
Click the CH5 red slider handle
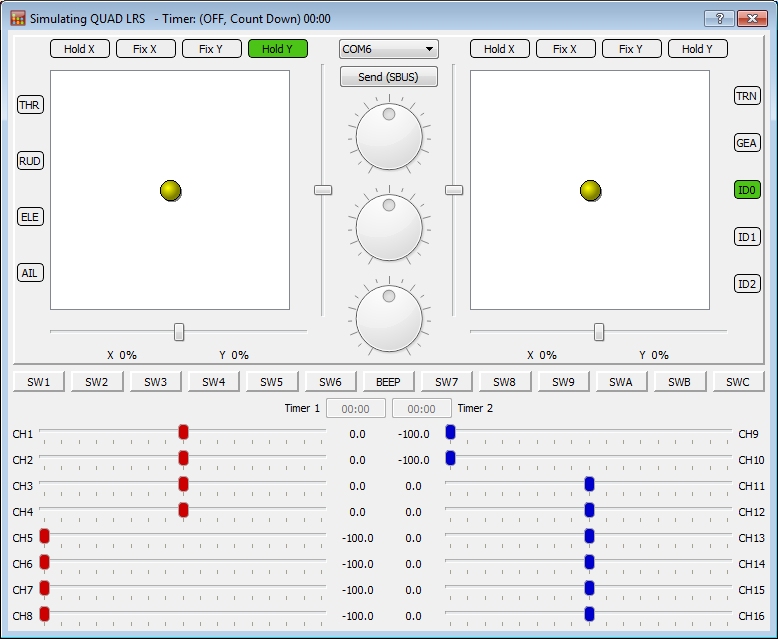[44, 536]
